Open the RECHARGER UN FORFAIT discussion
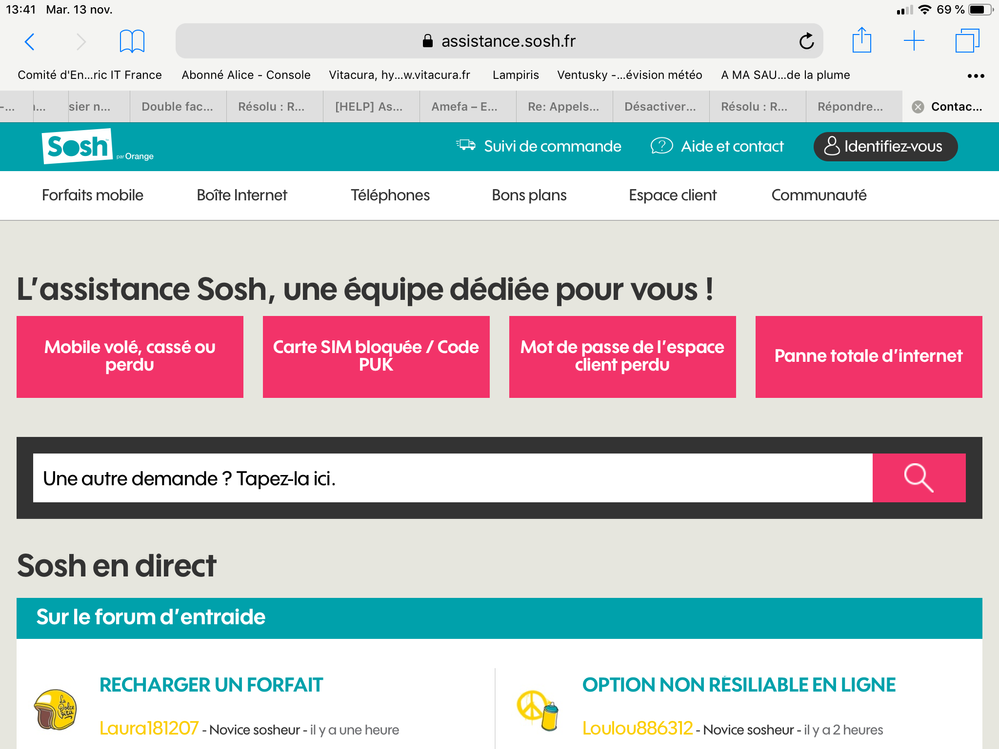 210,685
